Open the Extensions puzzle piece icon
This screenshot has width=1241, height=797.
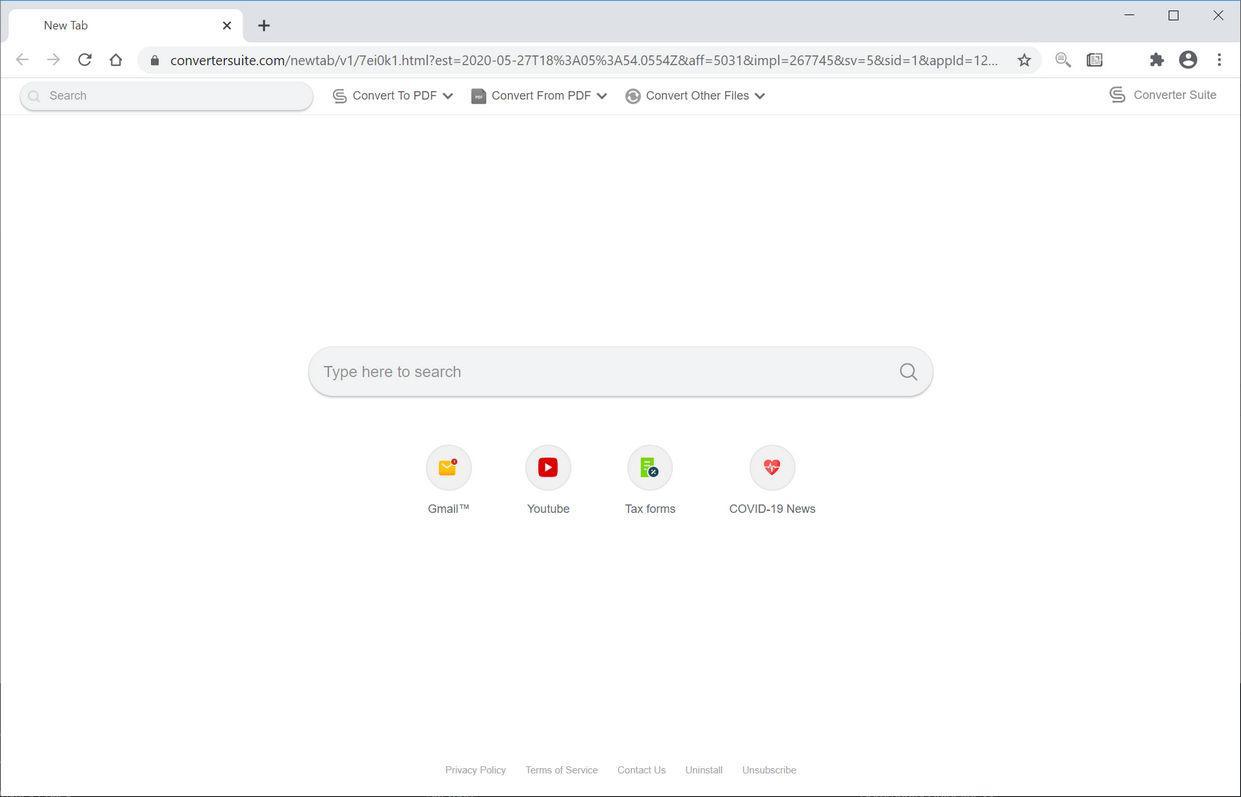pyautogui.click(x=1157, y=60)
